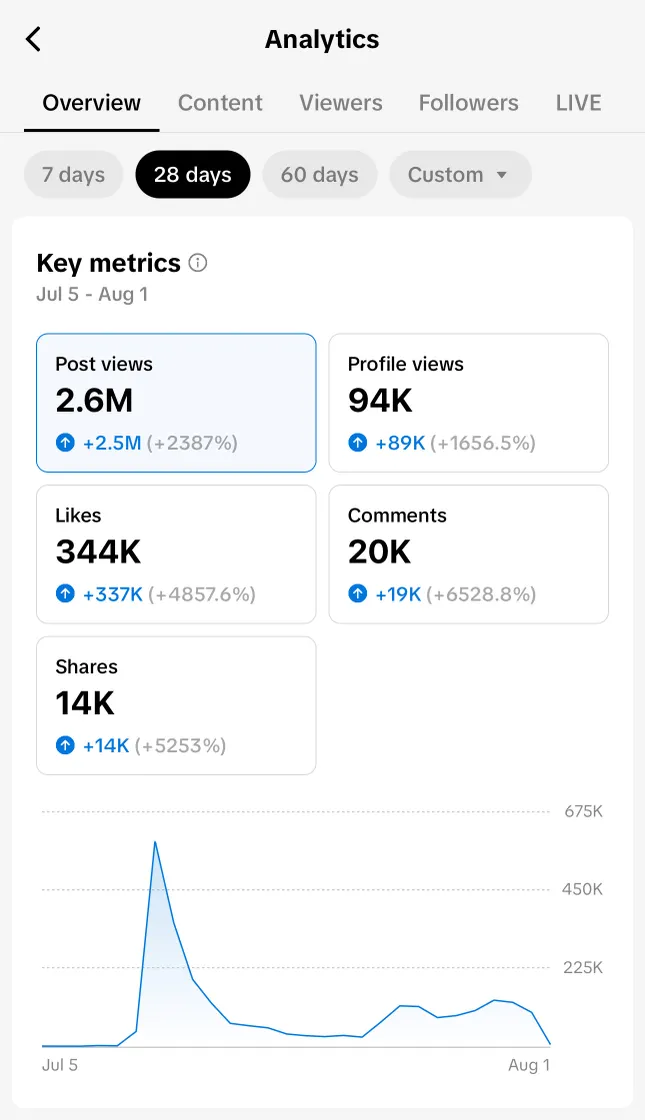Screen dimensions: 645x1120
Task: Select the 60 days range
Action: [319, 175]
